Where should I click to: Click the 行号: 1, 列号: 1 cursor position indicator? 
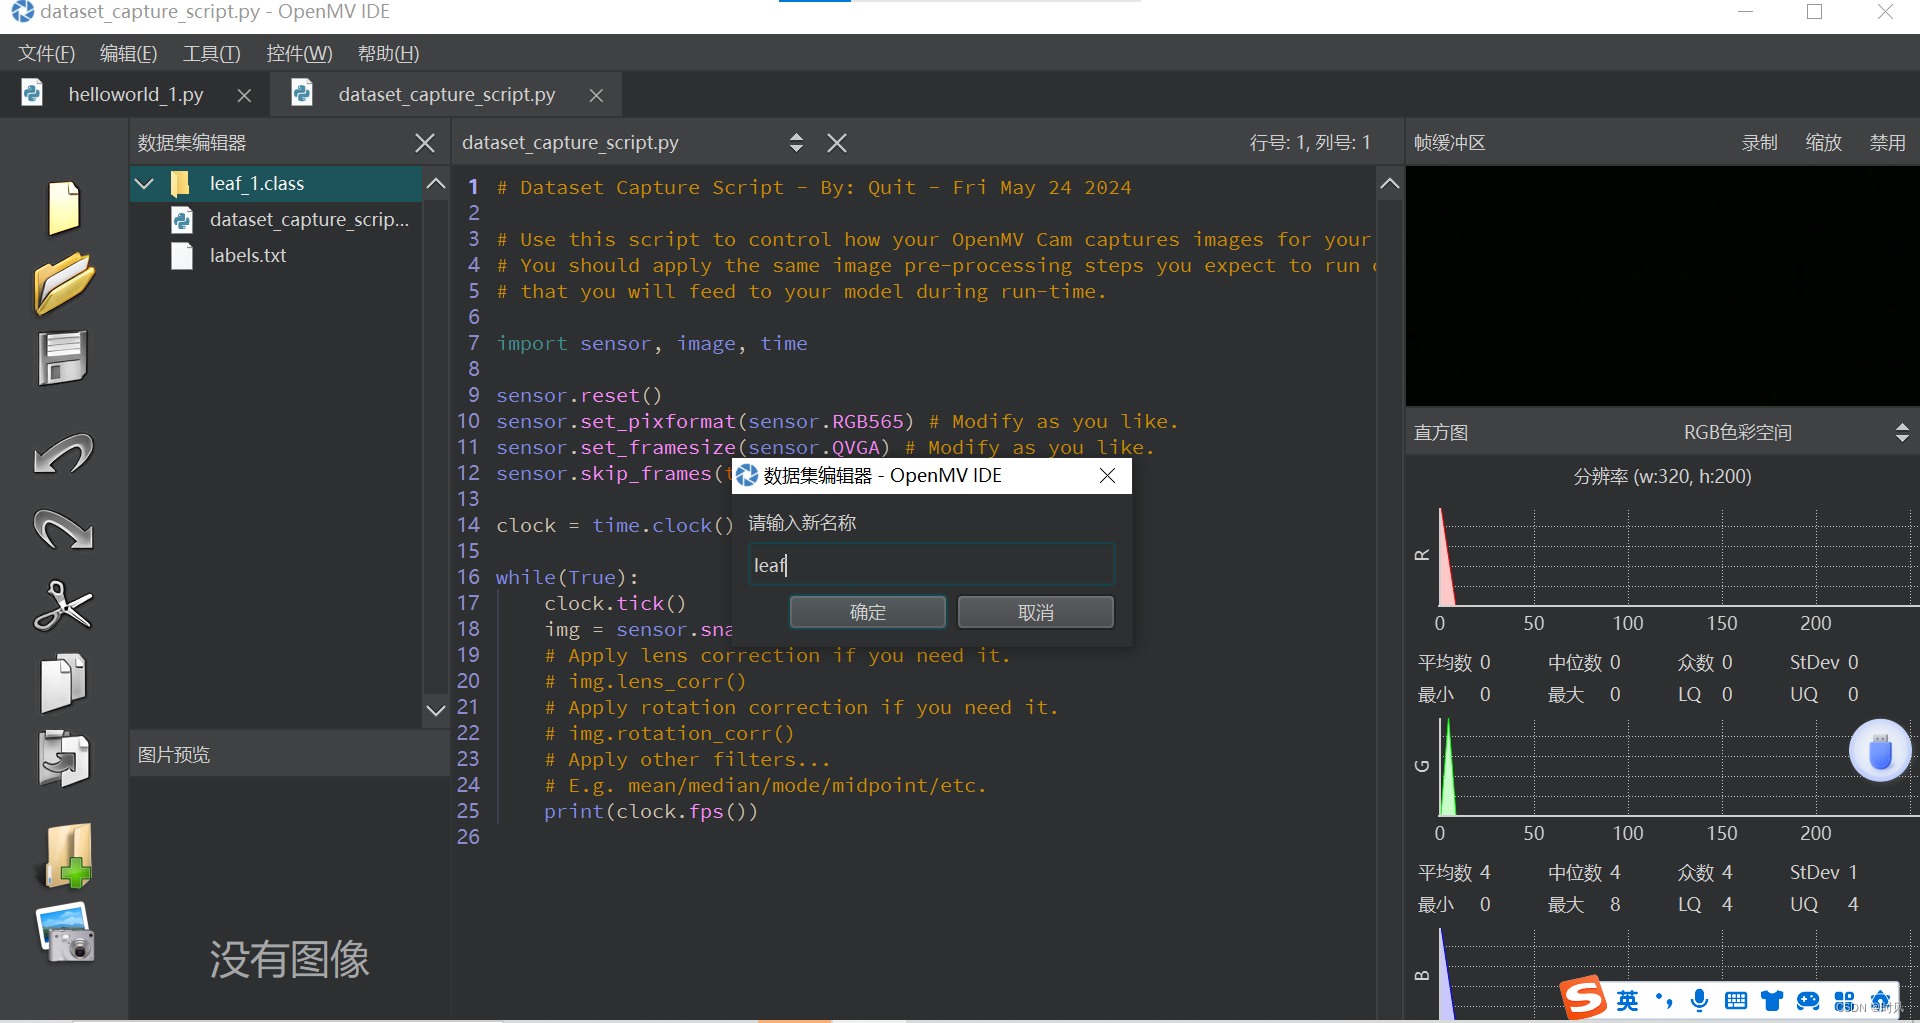(x=1310, y=143)
